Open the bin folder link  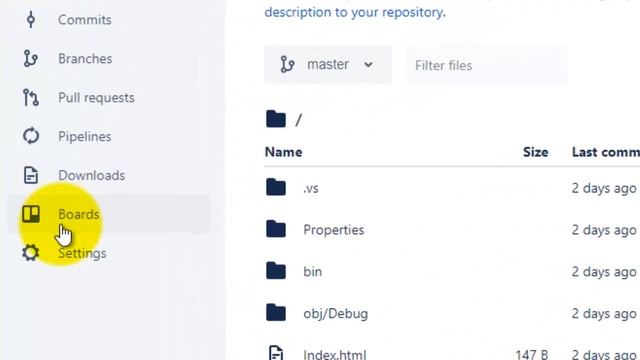[x=312, y=271]
